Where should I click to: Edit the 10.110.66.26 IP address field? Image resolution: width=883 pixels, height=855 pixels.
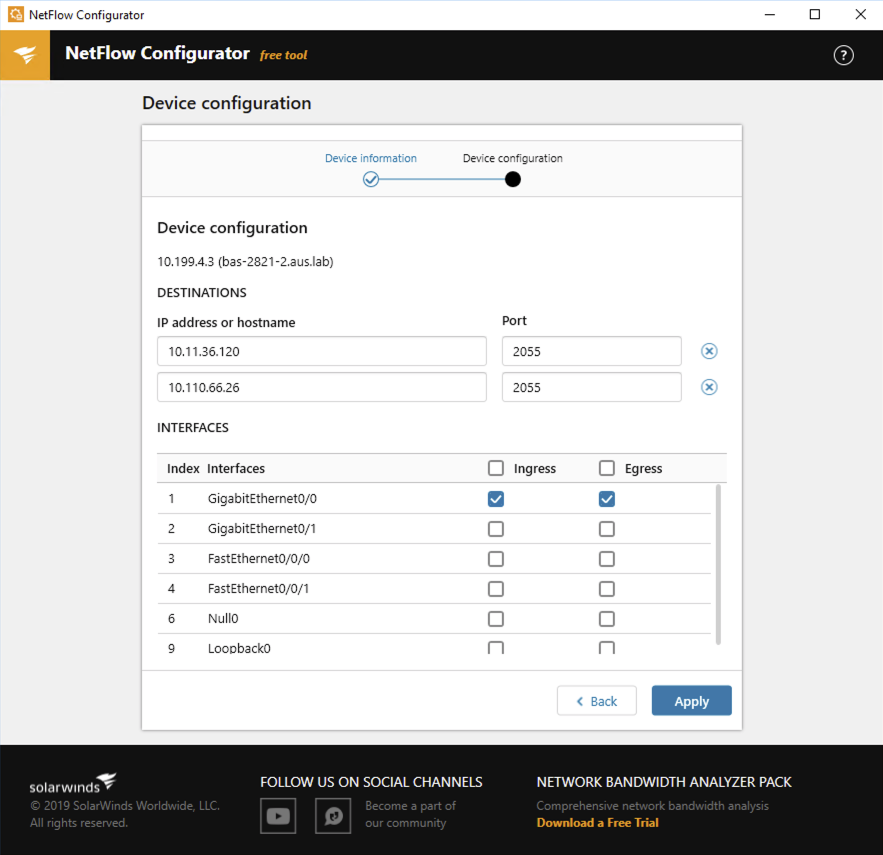322,388
